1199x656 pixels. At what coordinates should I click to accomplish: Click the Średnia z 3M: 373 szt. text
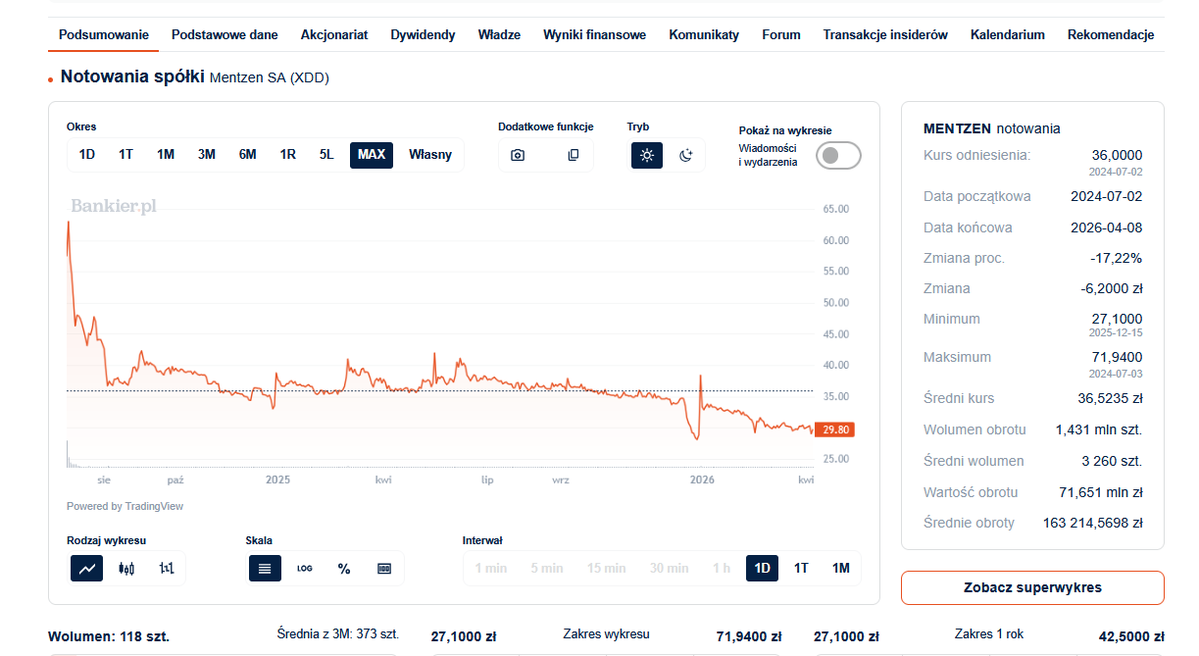[338, 634]
